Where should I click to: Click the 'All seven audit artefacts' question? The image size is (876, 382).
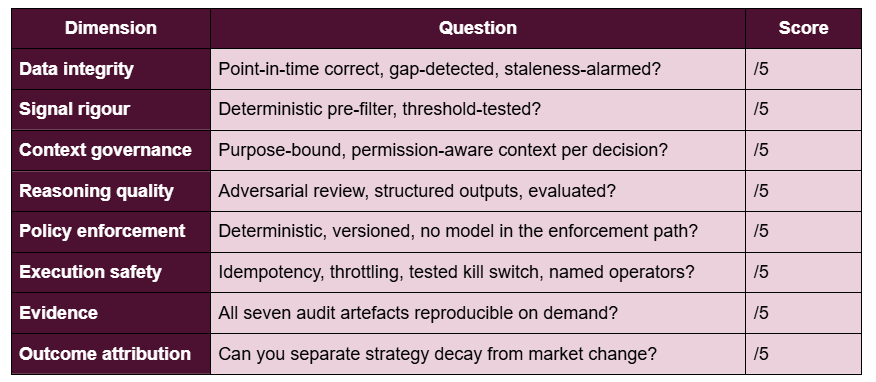pyautogui.click(x=418, y=313)
